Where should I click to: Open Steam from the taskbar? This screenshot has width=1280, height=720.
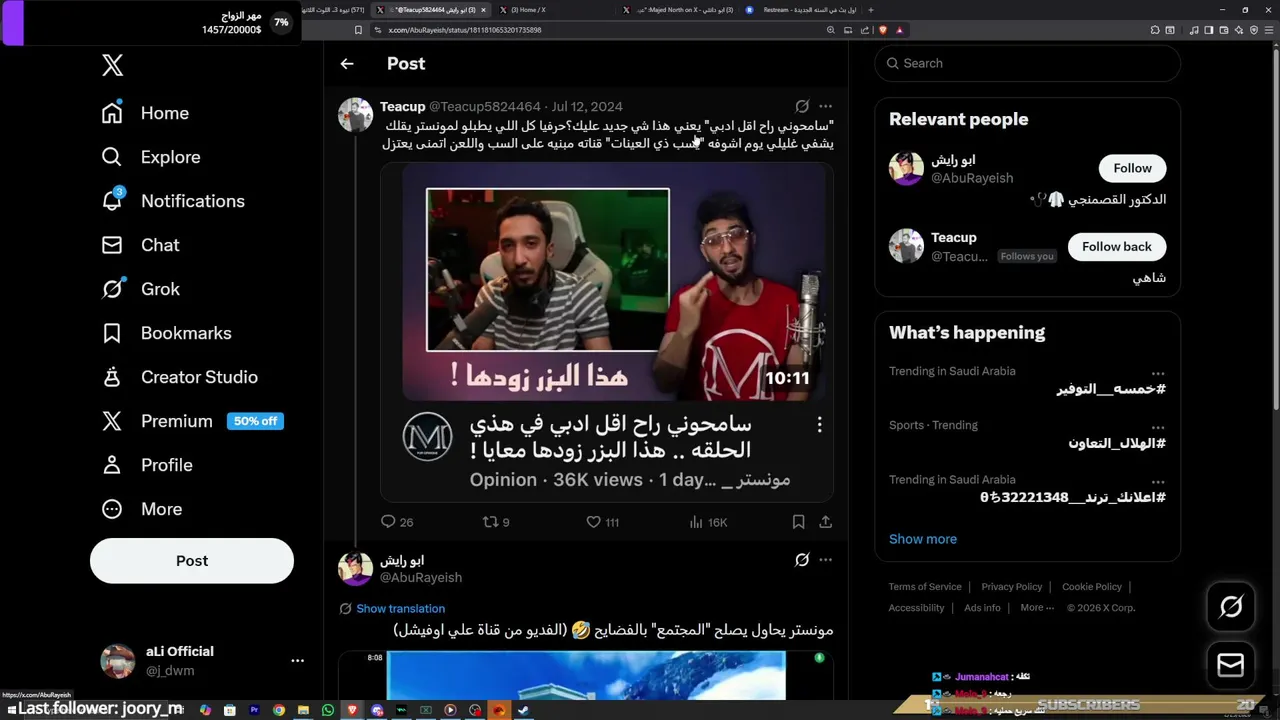coord(523,710)
